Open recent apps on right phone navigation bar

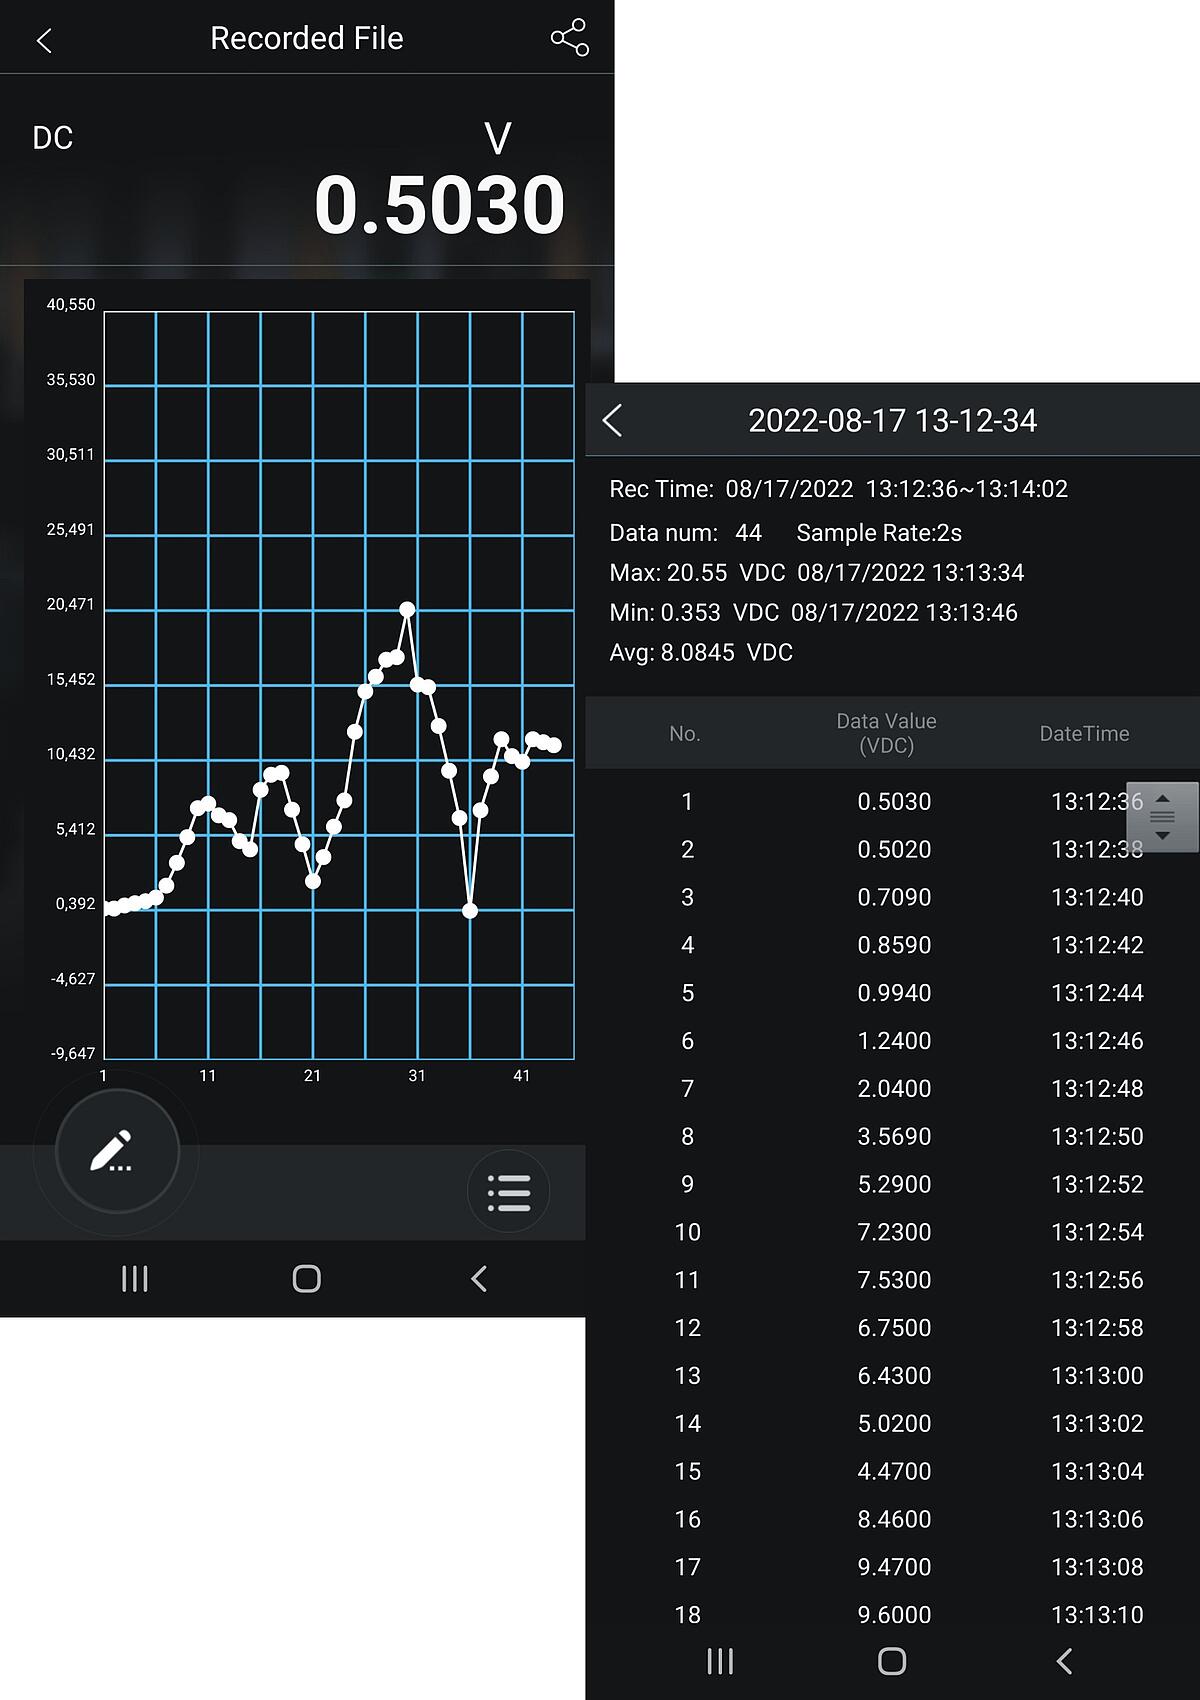pyautogui.click(x=720, y=1661)
